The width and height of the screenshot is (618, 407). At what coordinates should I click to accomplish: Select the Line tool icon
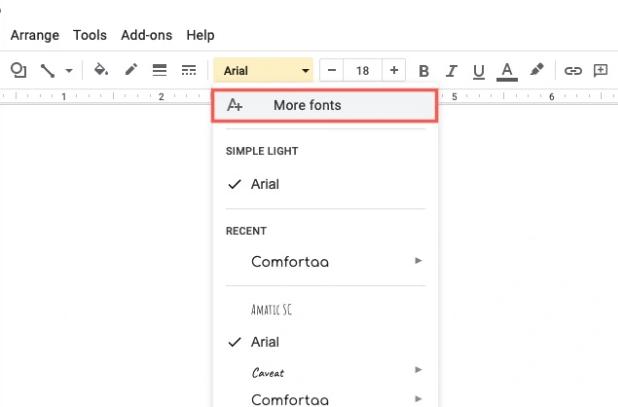tap(47, 71)
